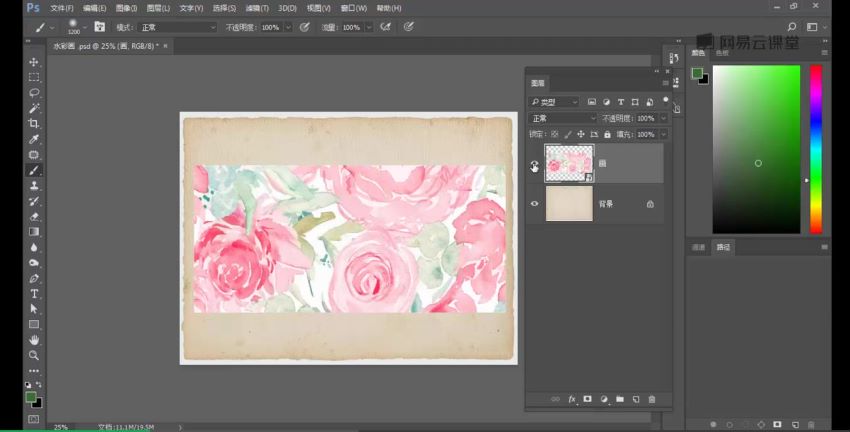Select the Horizontal Type tool
850x432 pixels.
[x=34, y=294]
